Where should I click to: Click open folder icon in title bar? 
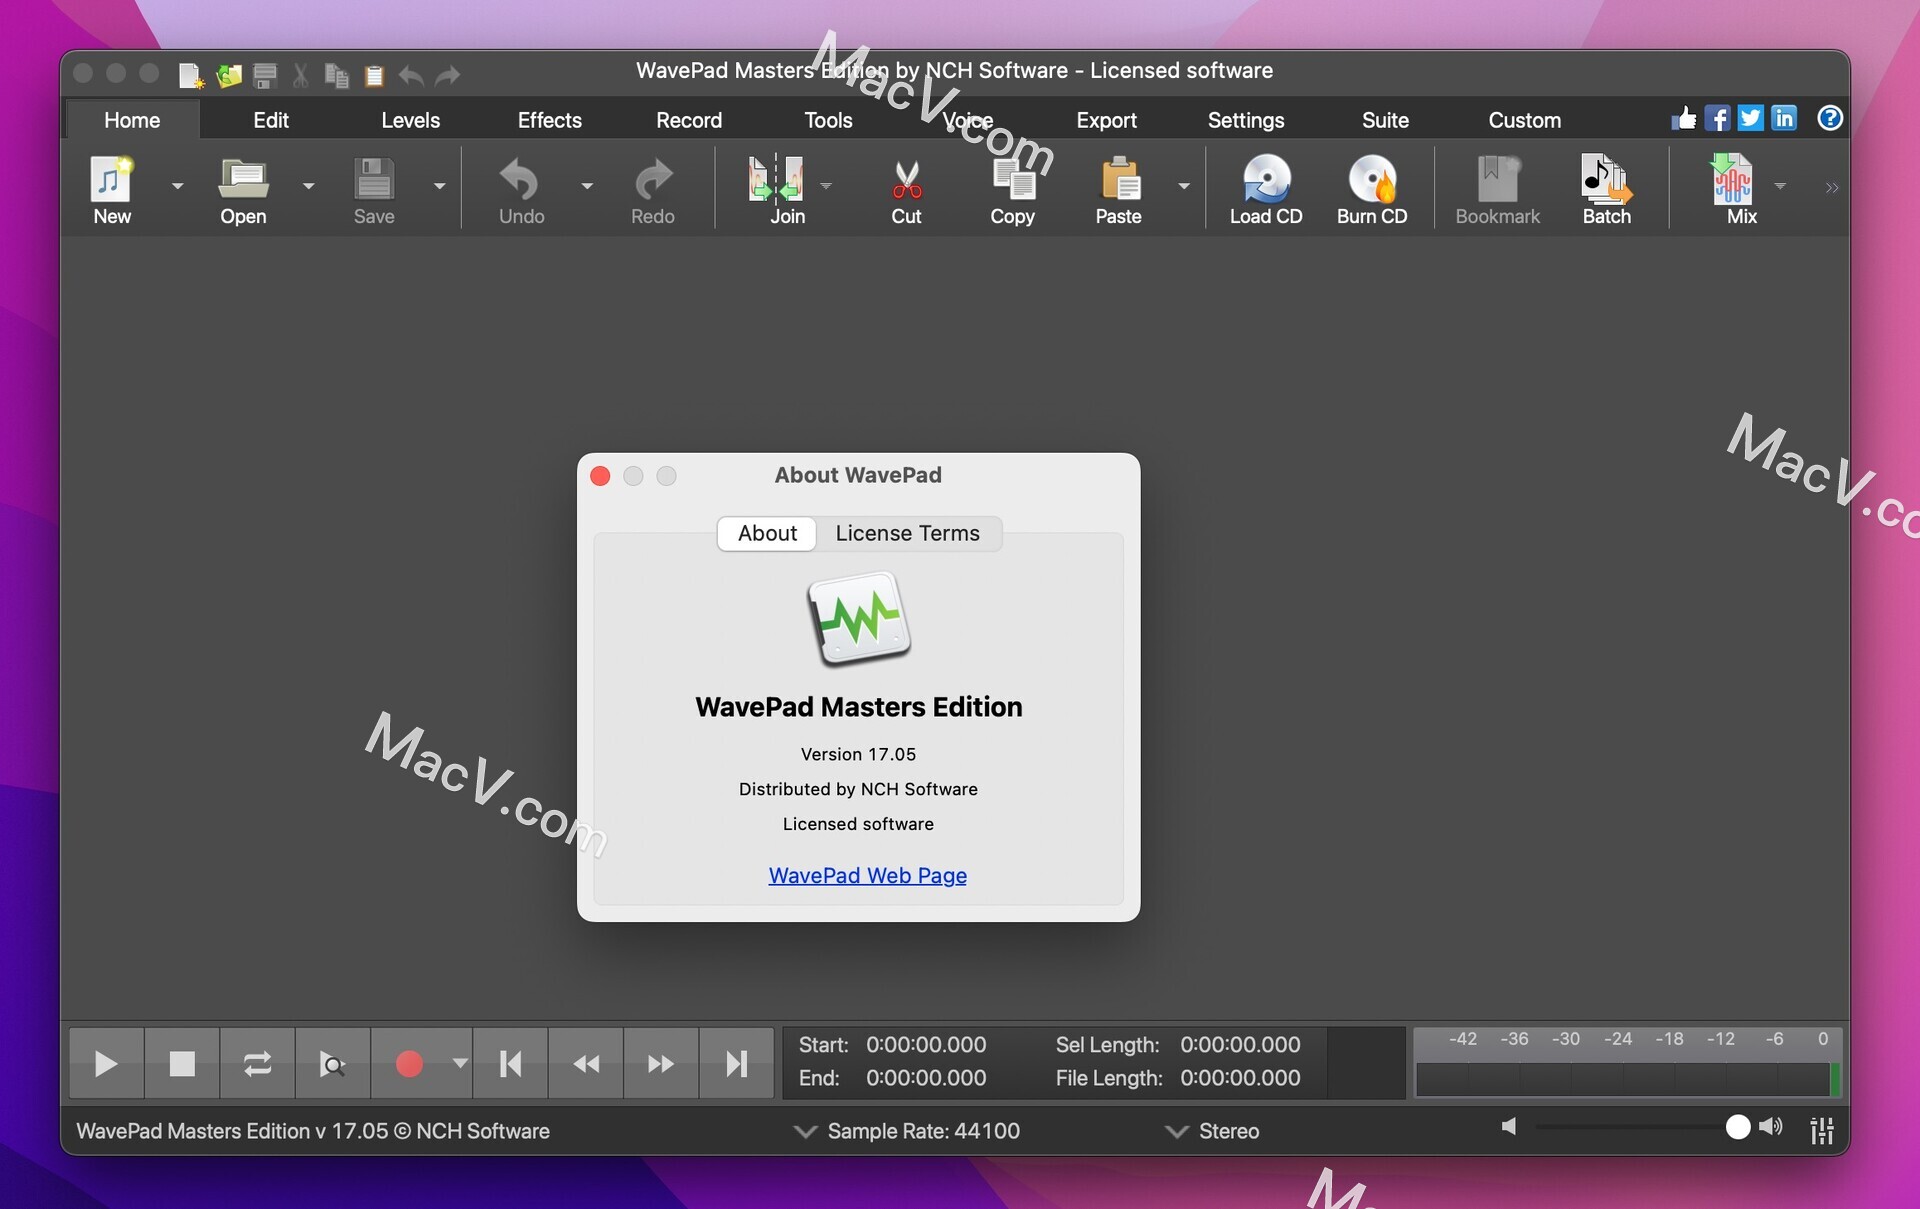point(229,75)
